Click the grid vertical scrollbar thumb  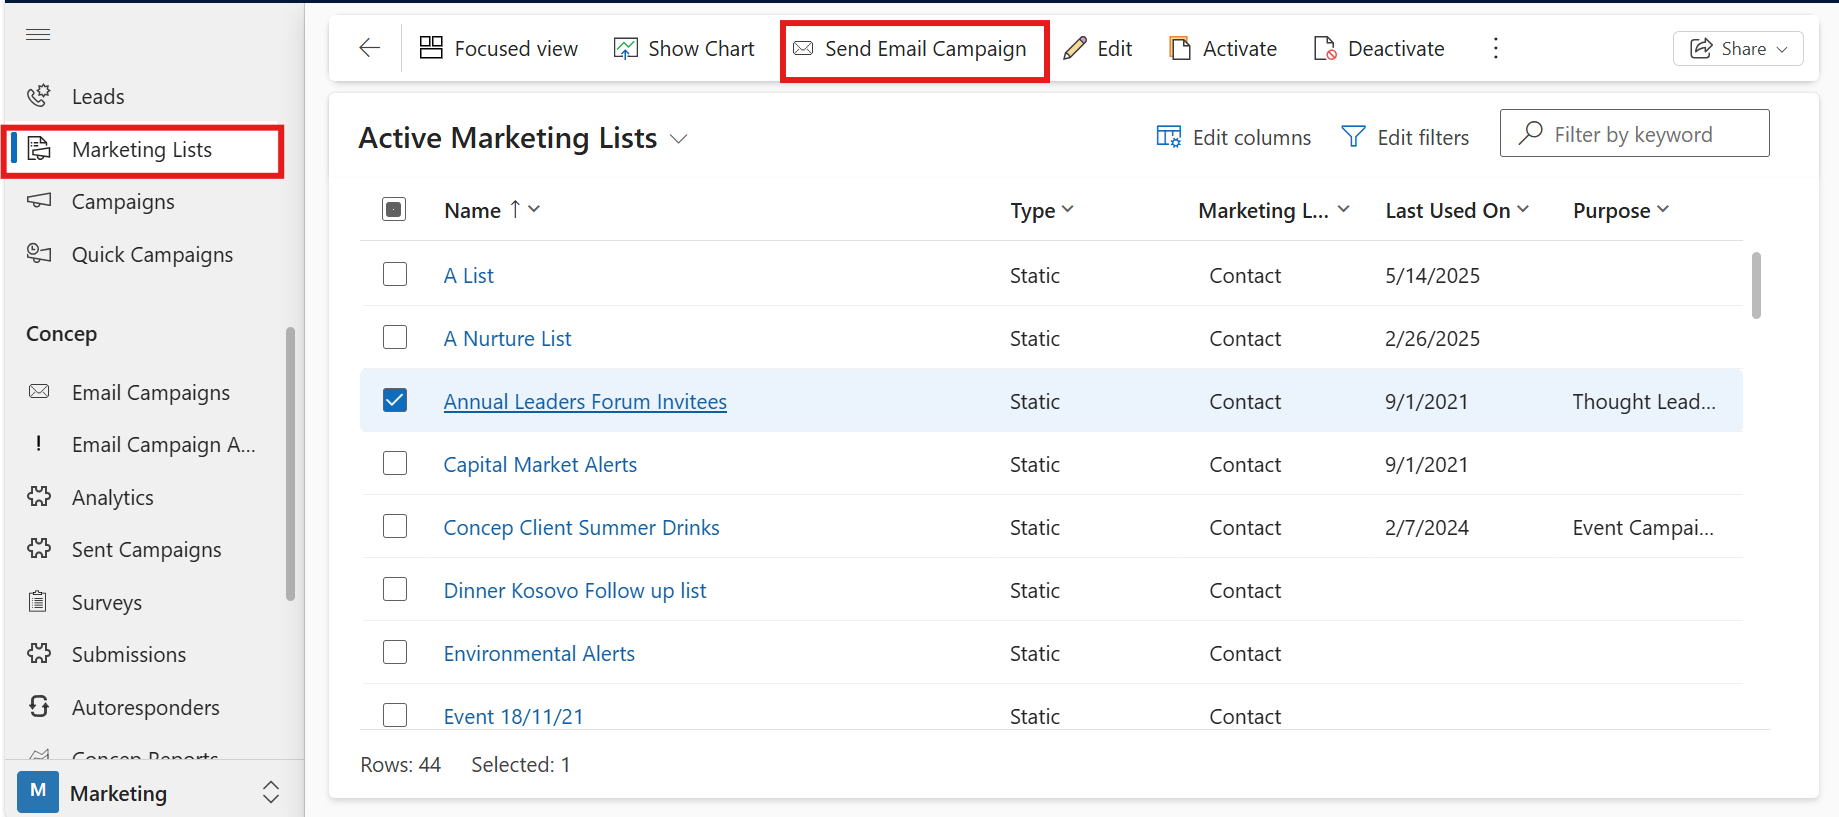click(1756, 285)
